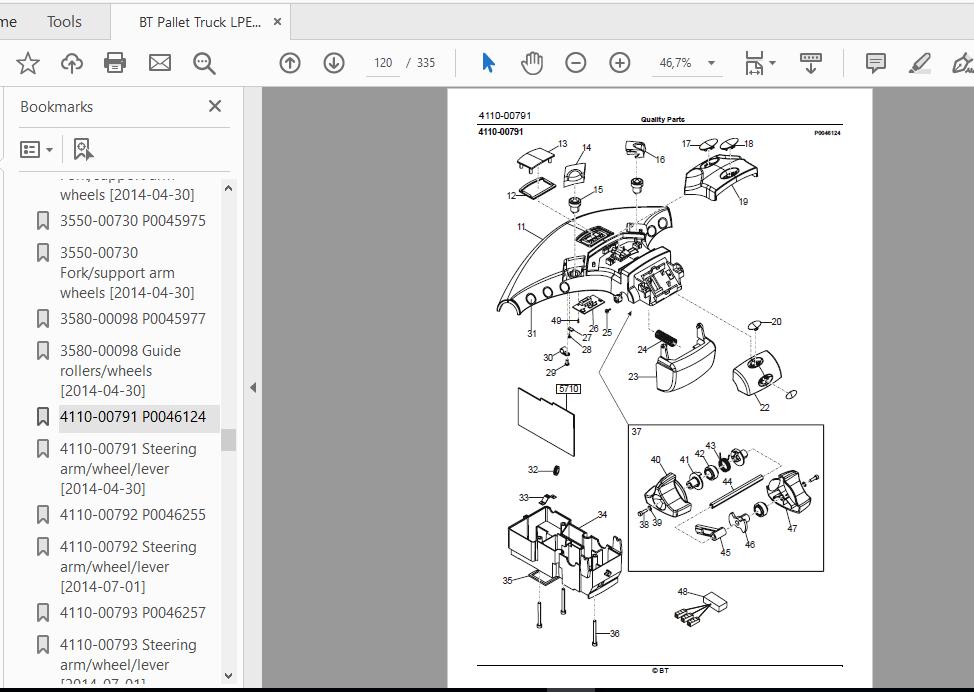Open the bookmarks options menu dropdown
The height and width of the screenshot is (692, 974).
pyautogui.click(x=37, y=150)
